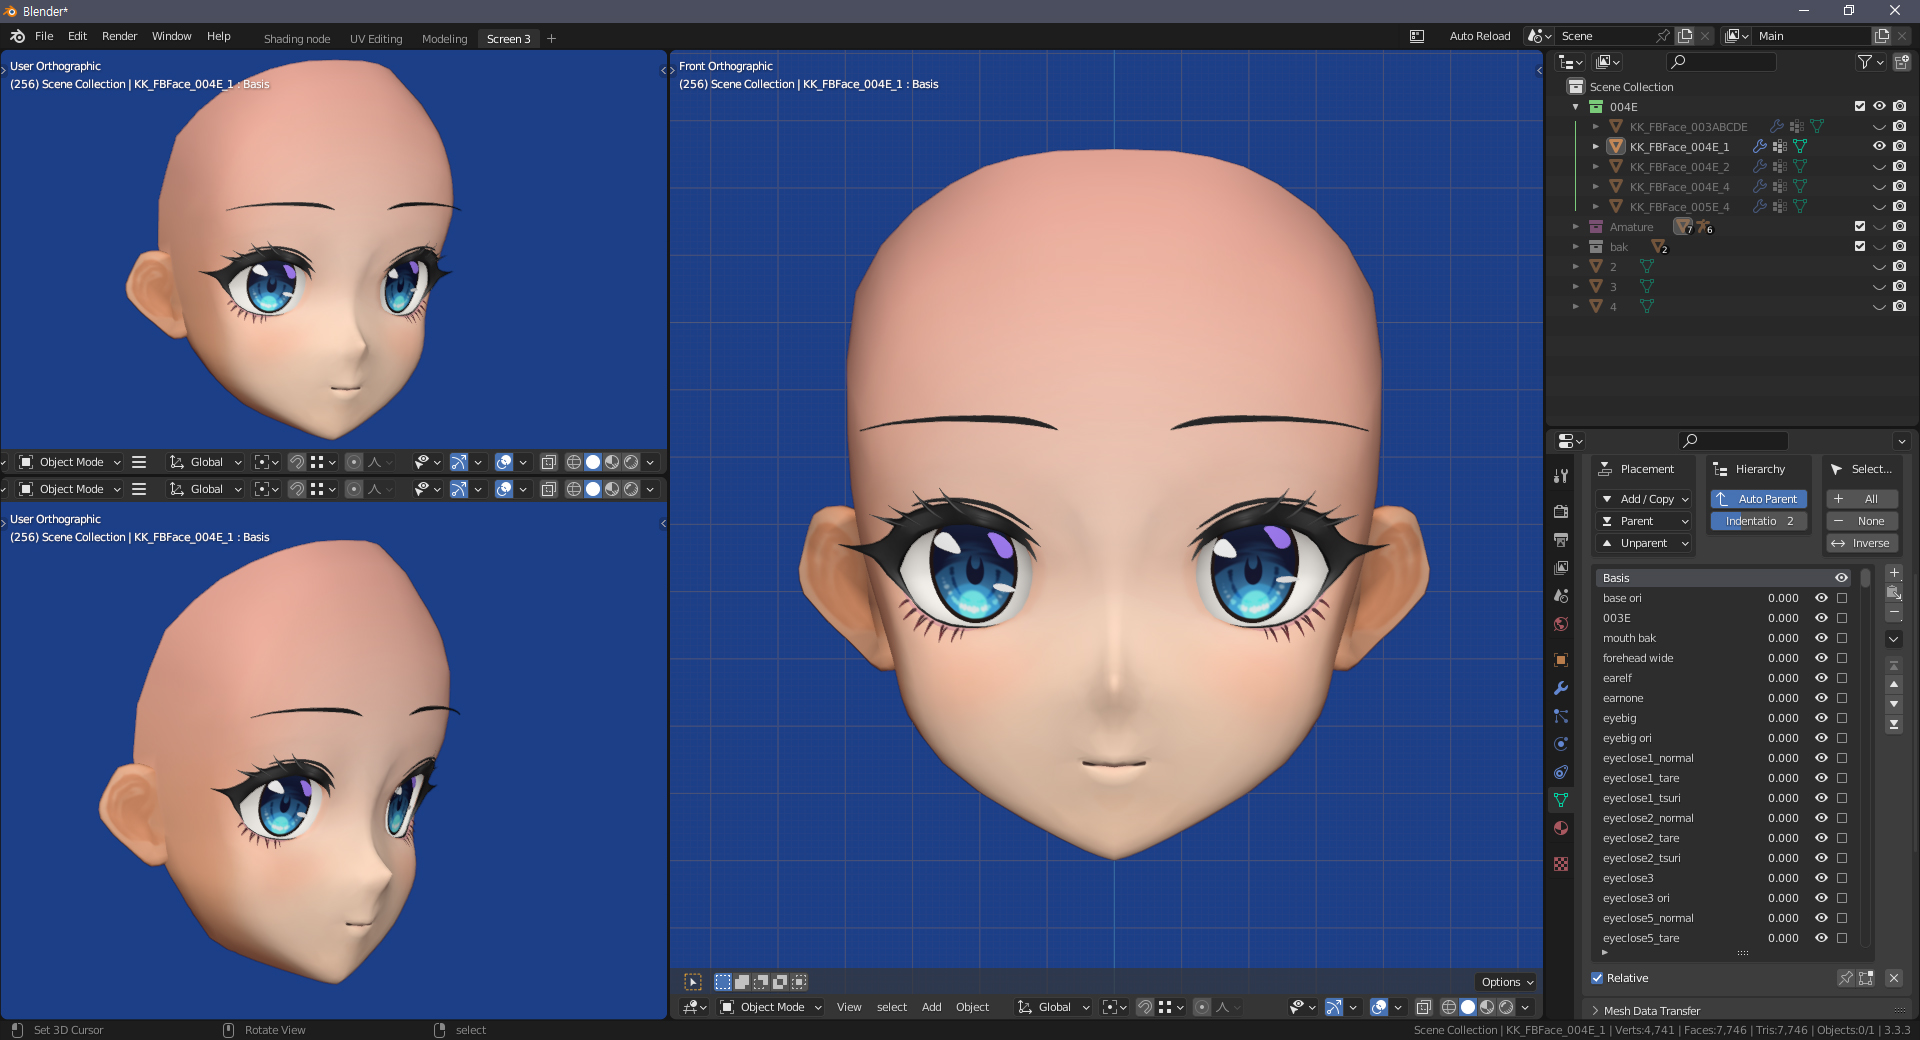Expand KK_FBFace_004E_1 in outliner

[x=1596, y=146]
